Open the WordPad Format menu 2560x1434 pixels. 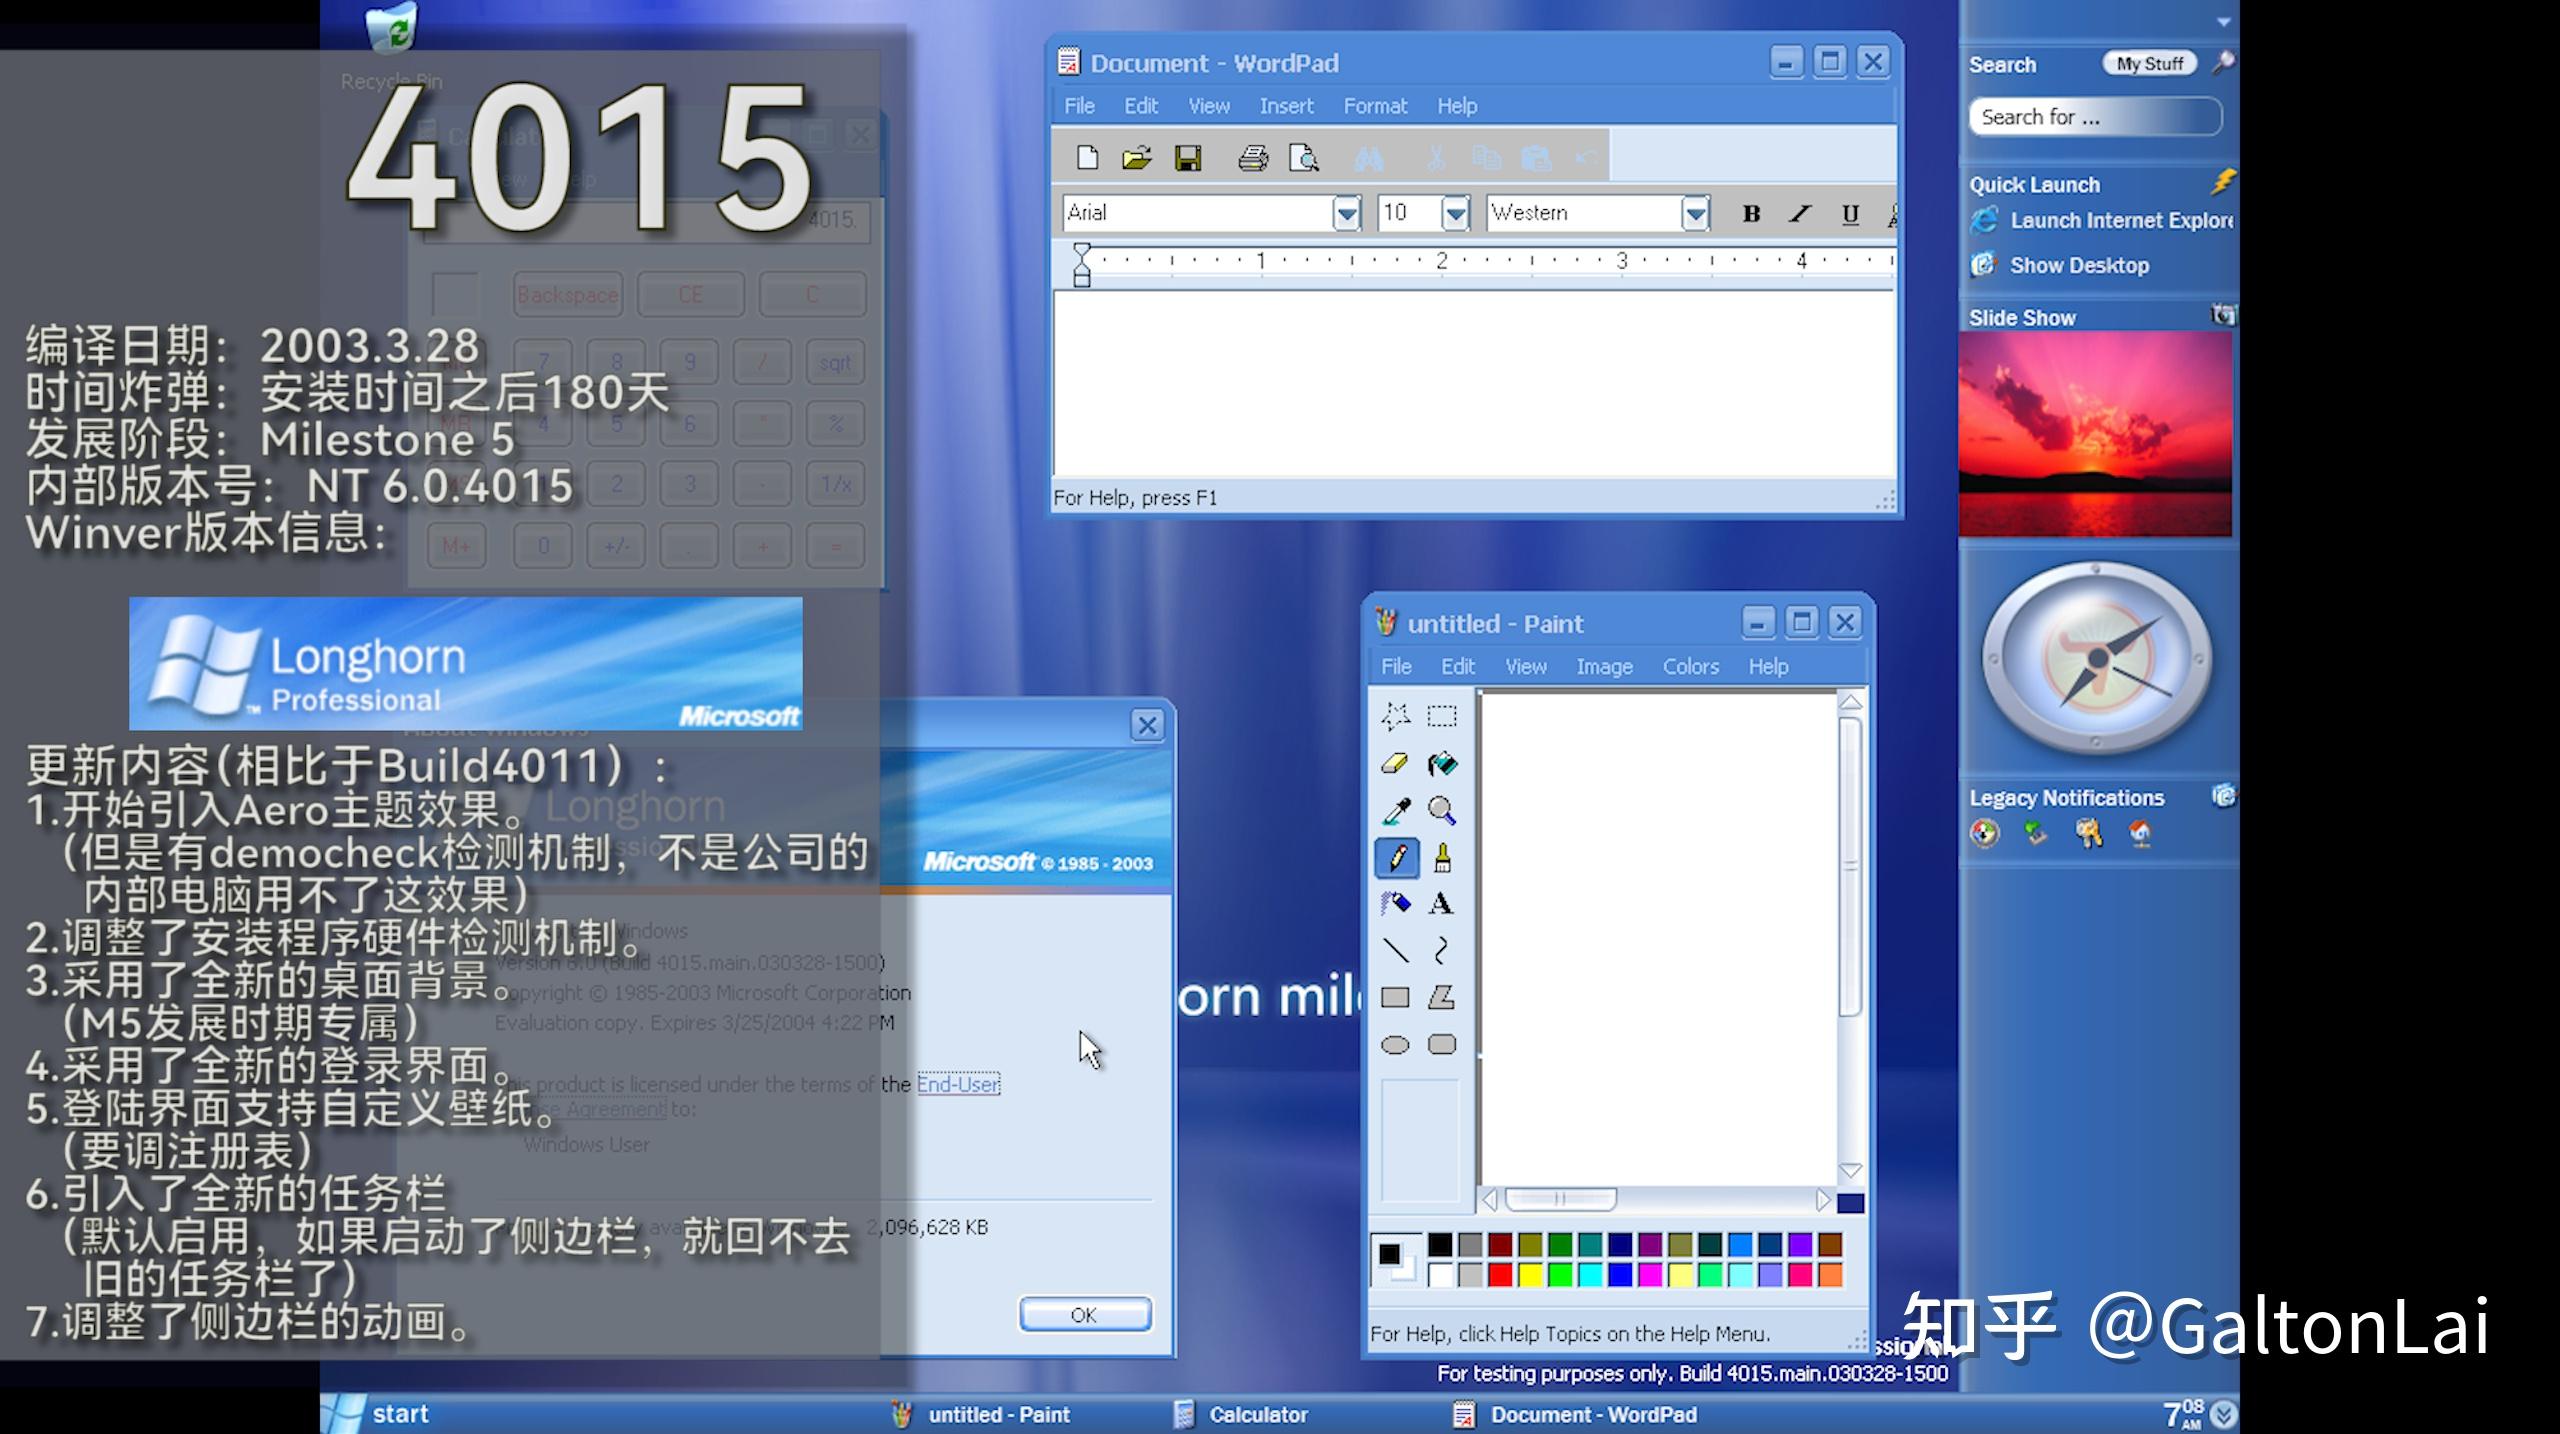click(x=1375, y=106)
